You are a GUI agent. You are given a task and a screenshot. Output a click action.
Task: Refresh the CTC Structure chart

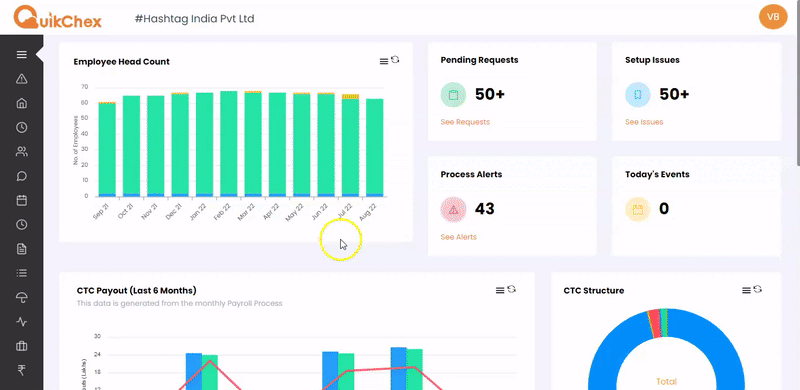point(758,289)
